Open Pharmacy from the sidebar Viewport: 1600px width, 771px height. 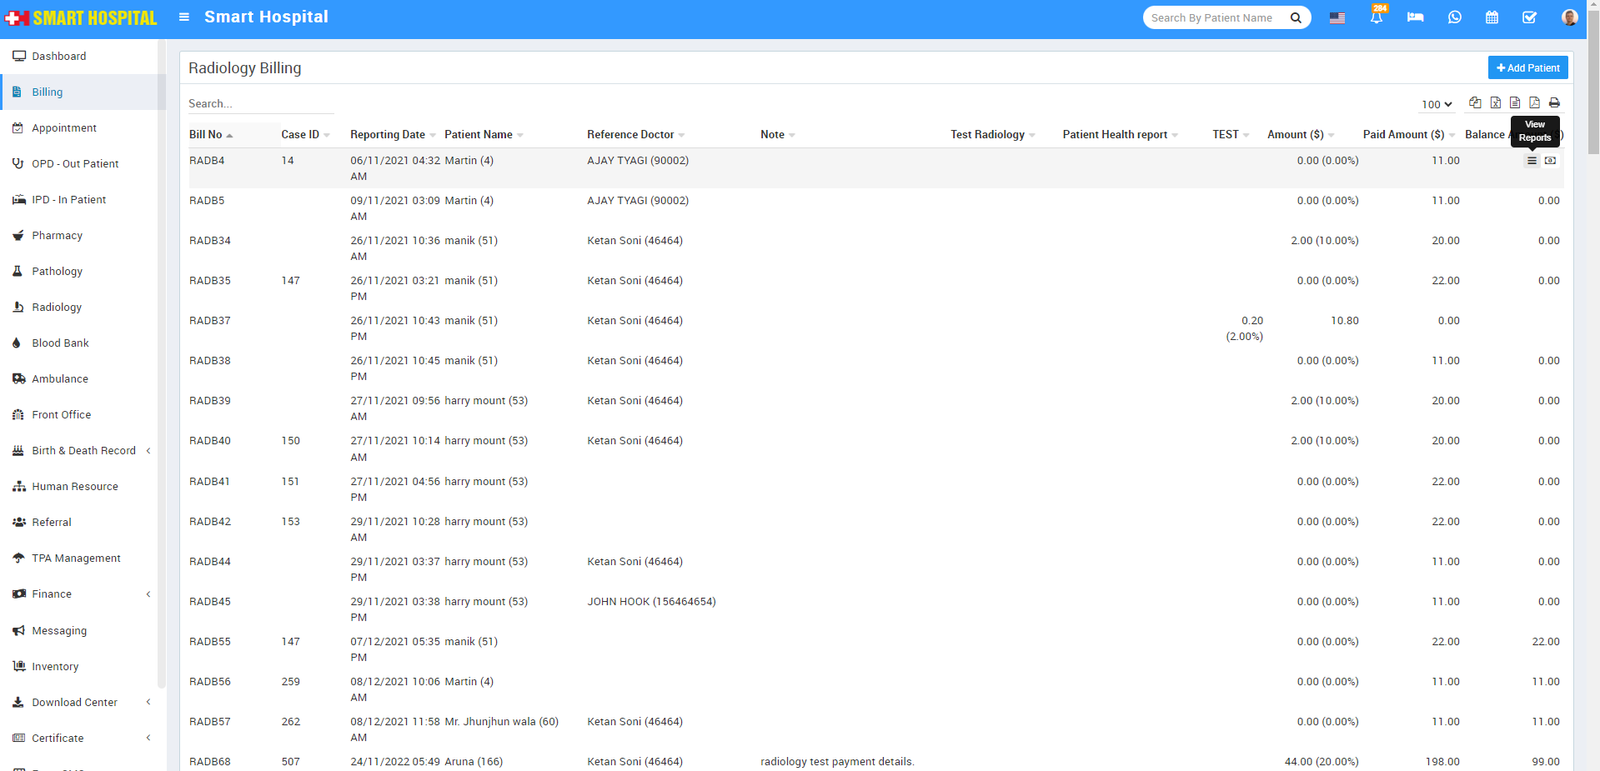57,236
